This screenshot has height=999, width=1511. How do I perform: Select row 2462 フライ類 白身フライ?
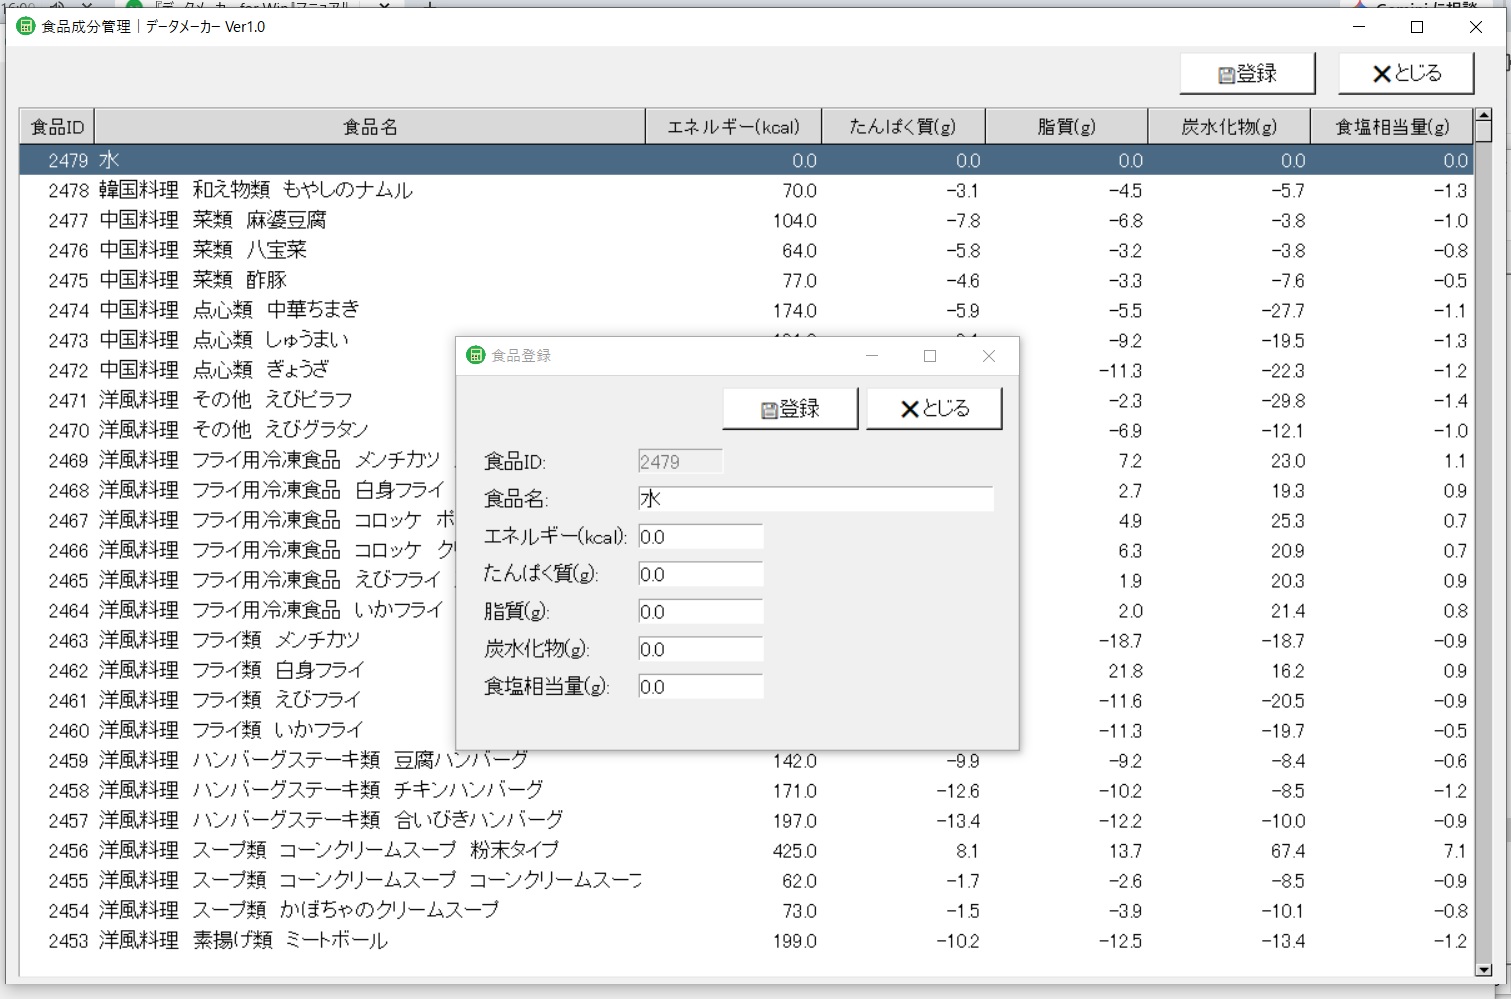click(x=237, y=670)
